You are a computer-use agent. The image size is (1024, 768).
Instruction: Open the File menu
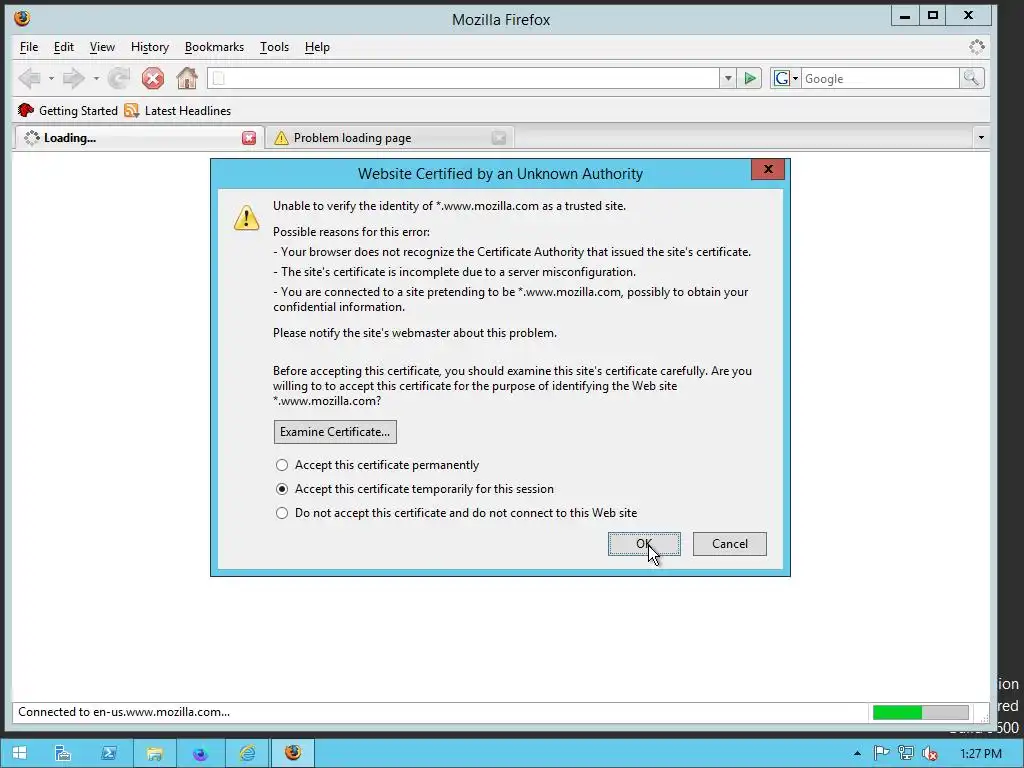29,47
